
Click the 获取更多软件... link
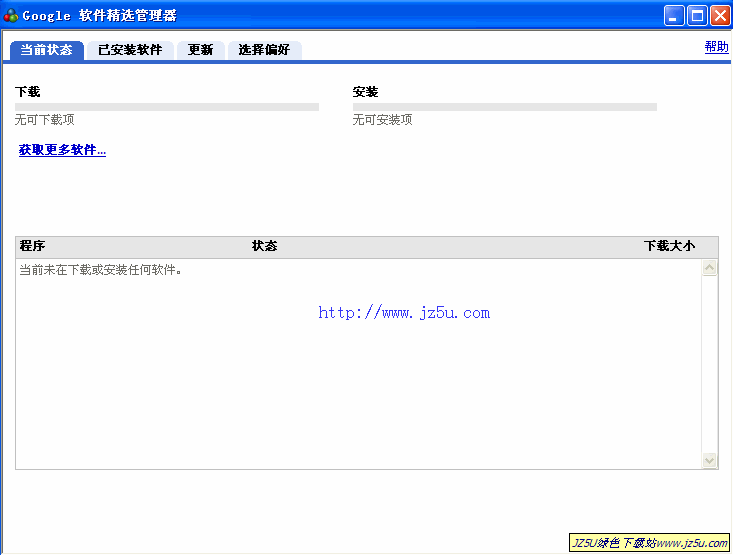[x=62, y=150]
